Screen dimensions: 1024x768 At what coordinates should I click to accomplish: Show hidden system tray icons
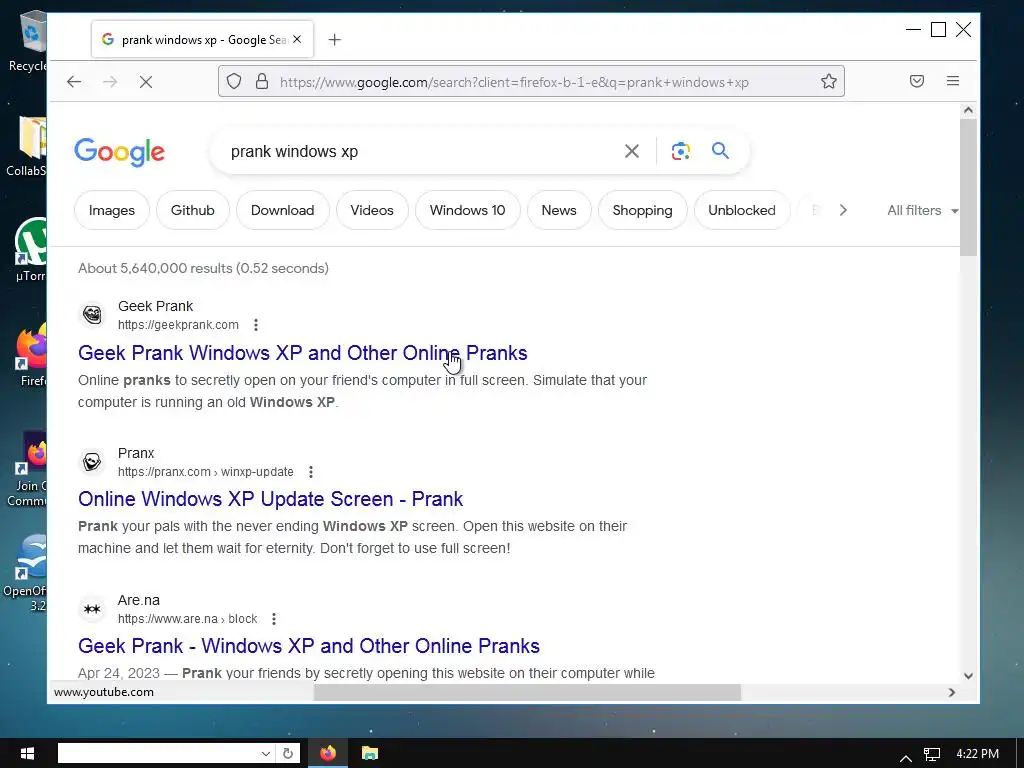click(906, 758)
